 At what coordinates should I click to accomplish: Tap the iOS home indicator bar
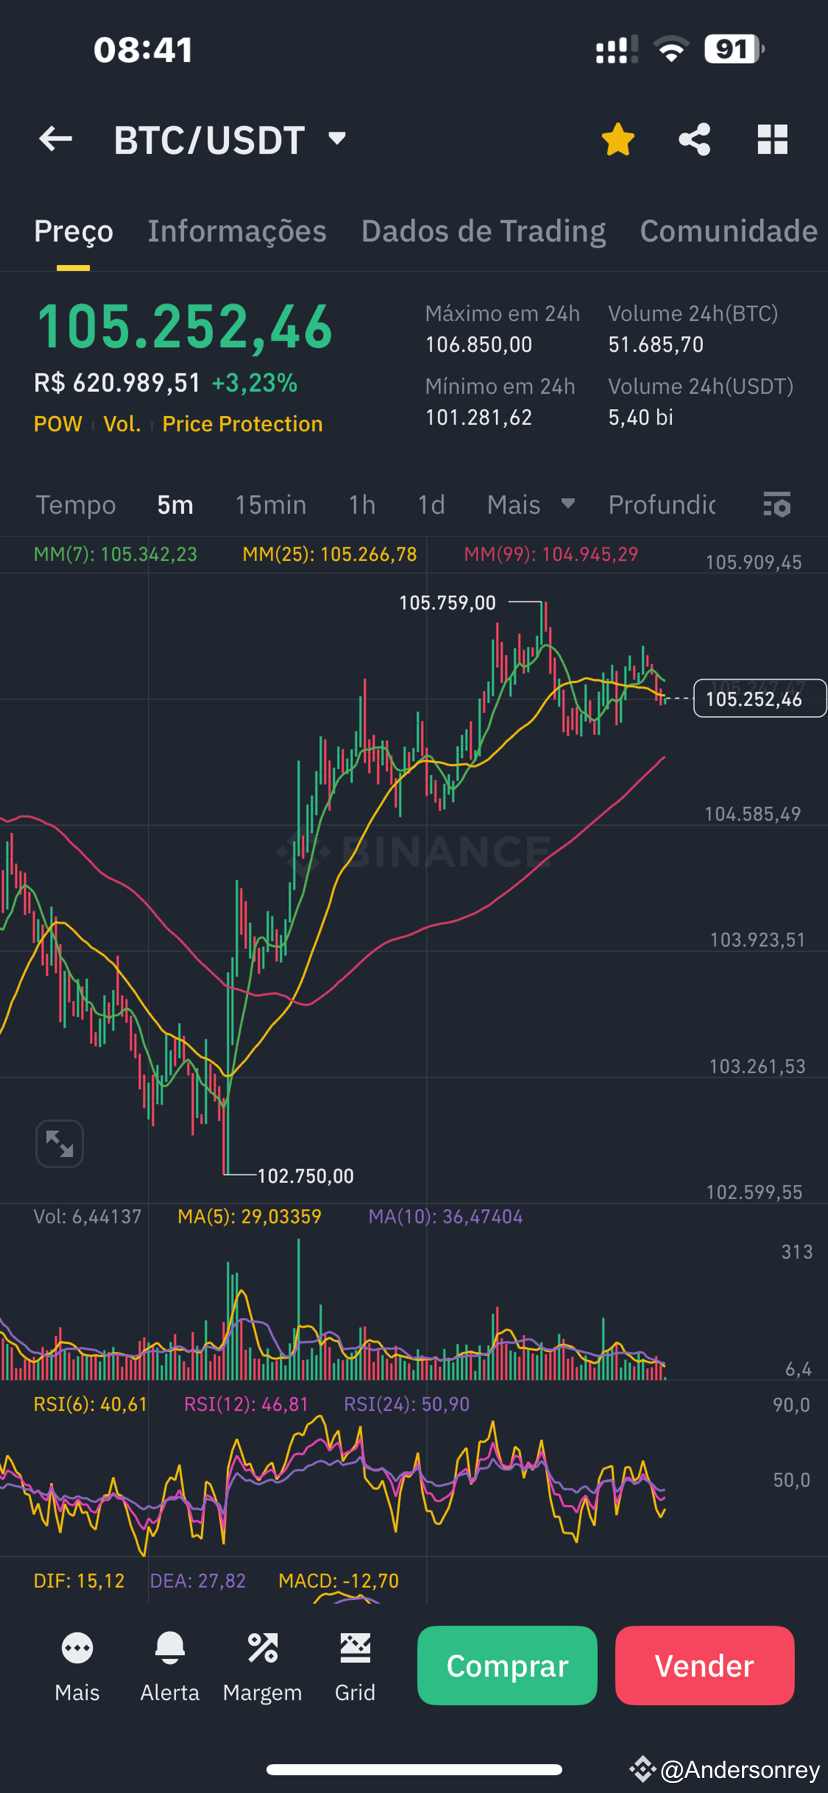pos(414,1769)
